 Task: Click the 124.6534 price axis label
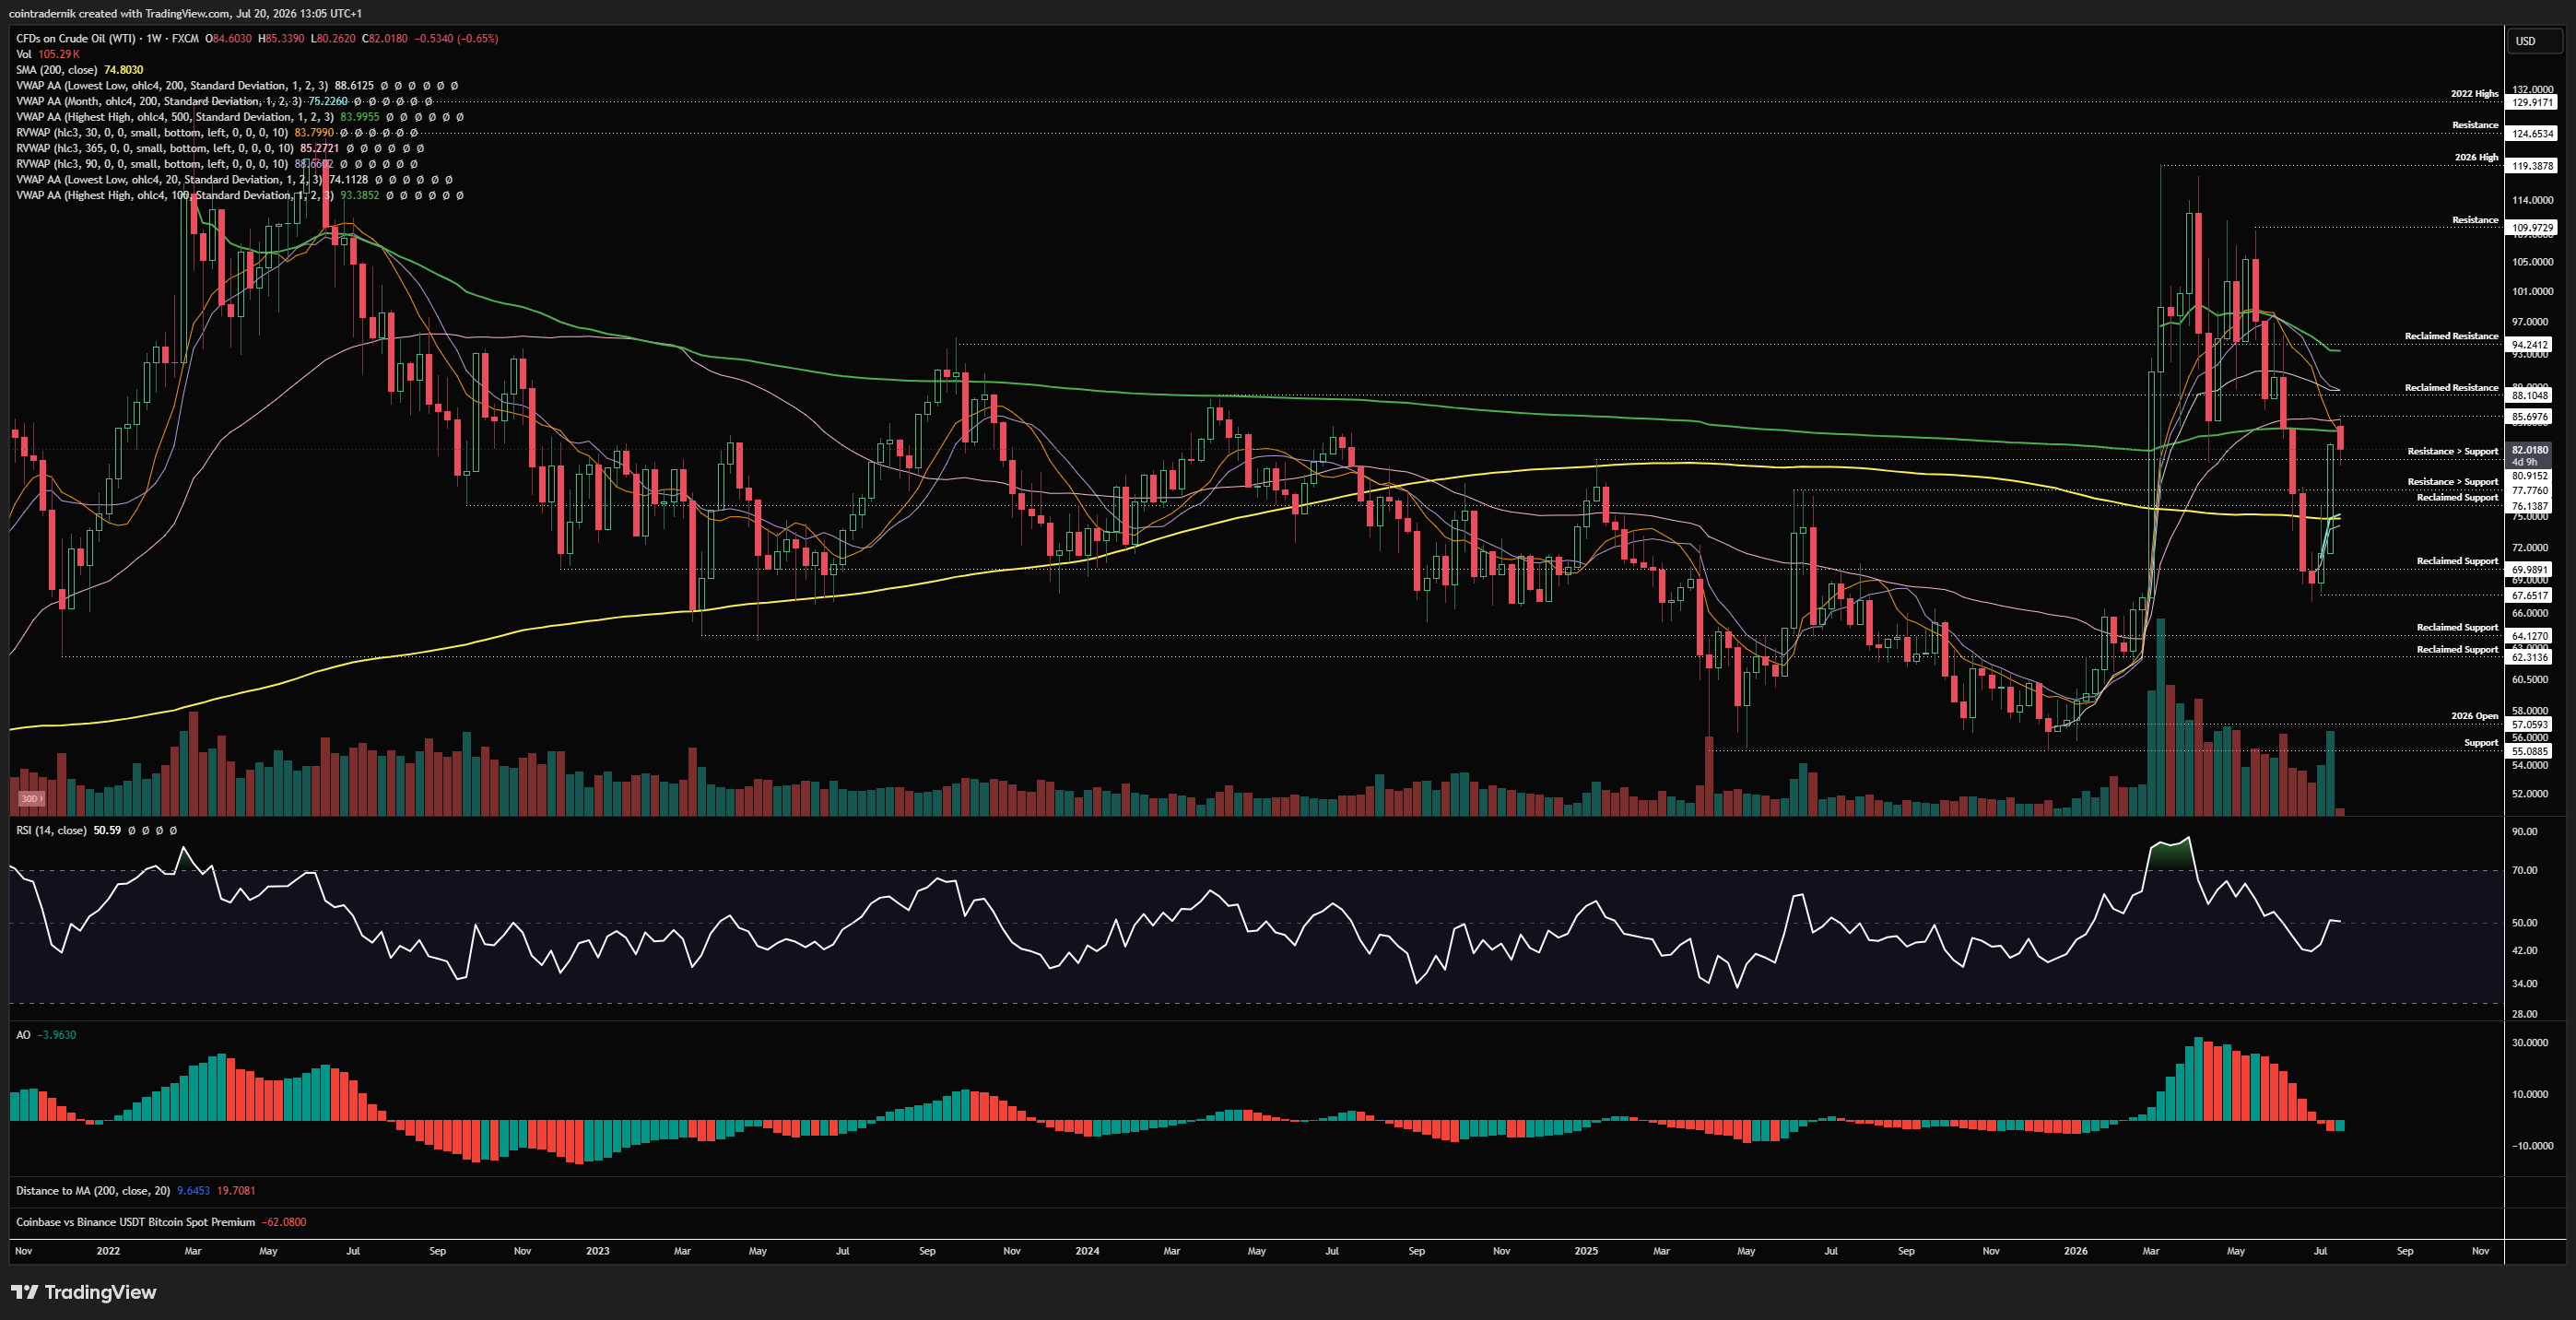point(2533,133)
